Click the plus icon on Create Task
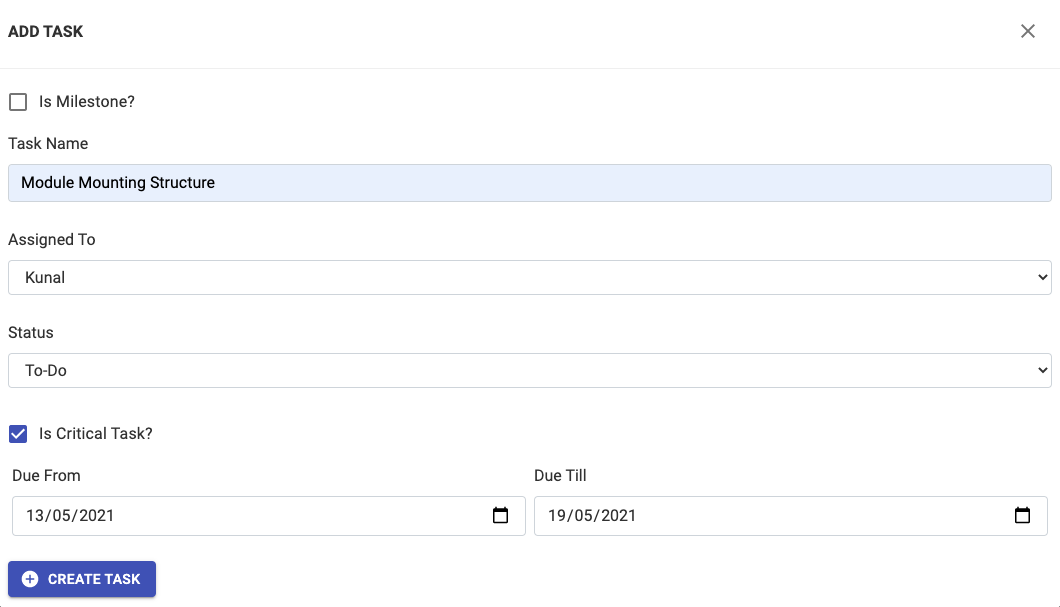This screenshot has height=607, width=1060. click(30, 579)
